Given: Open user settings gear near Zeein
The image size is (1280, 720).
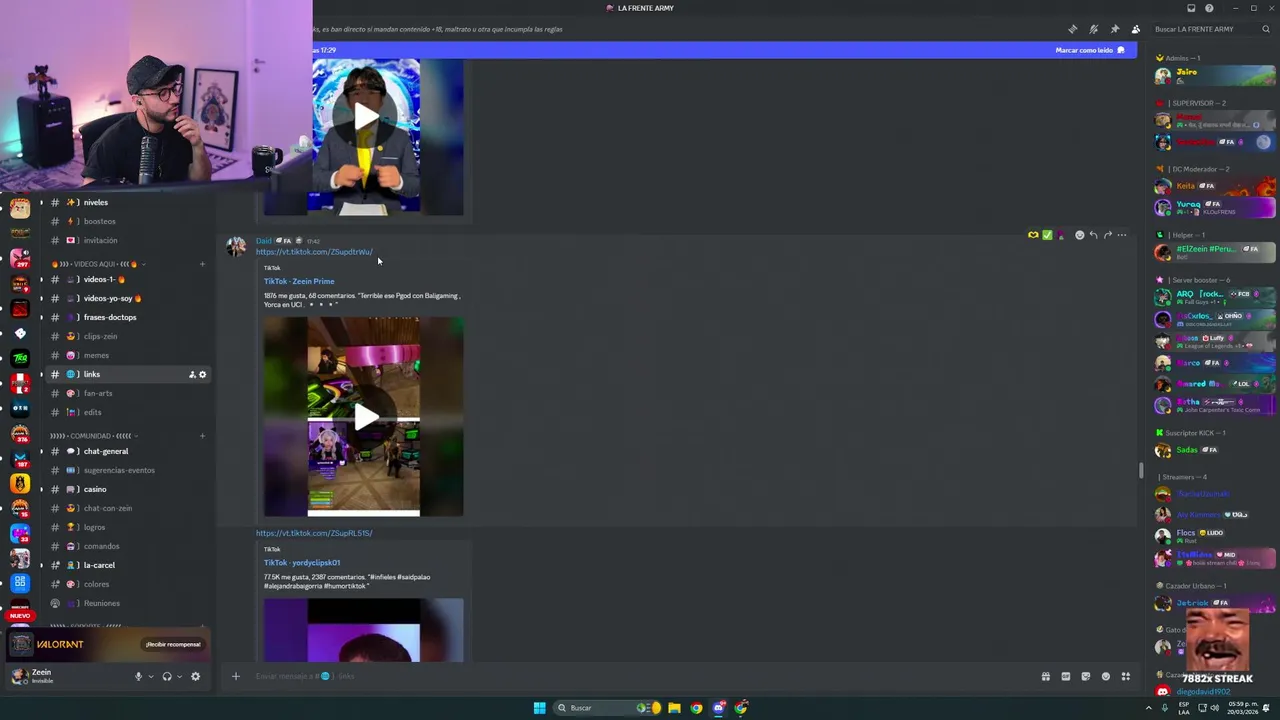Looking at the screenshot, I should point(195,676).
